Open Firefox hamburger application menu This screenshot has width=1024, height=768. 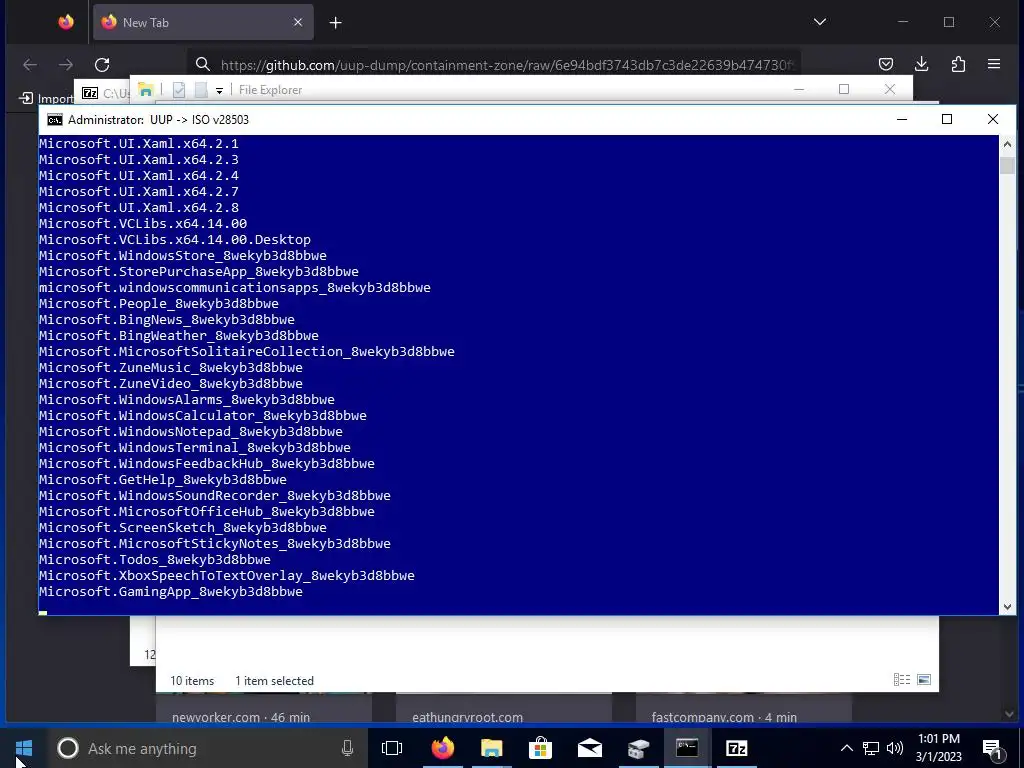[x=994, y=64]
